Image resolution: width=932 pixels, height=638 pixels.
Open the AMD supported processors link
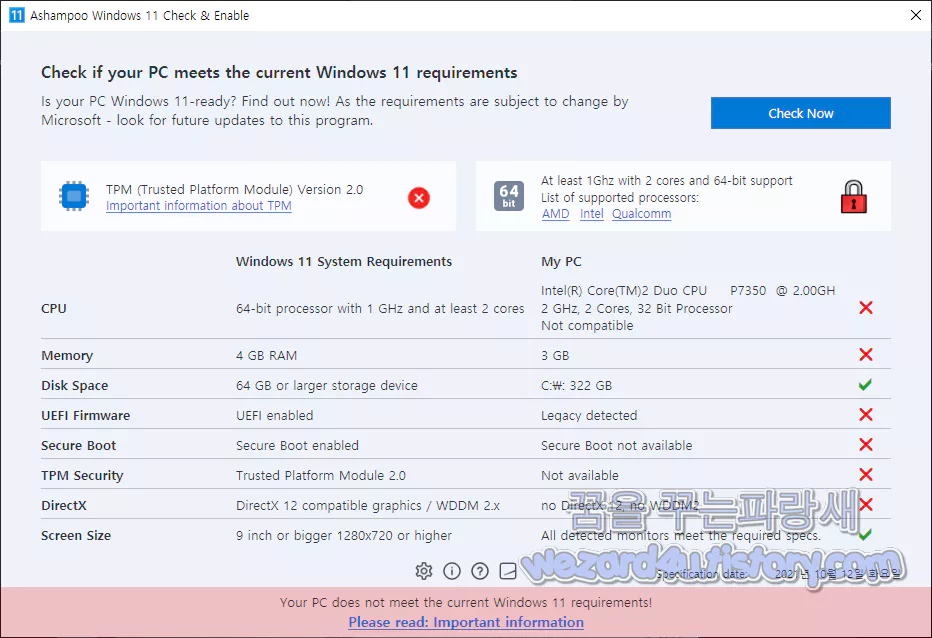click(555, 213)
